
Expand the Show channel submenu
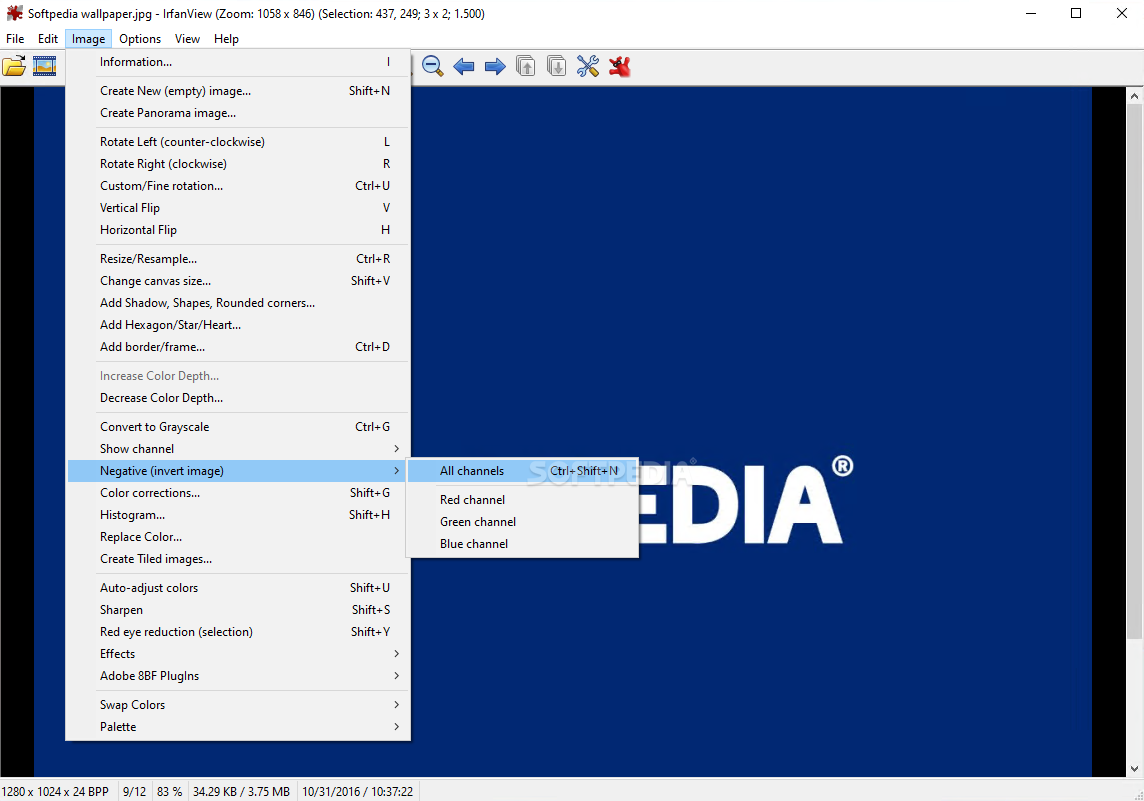238,449
